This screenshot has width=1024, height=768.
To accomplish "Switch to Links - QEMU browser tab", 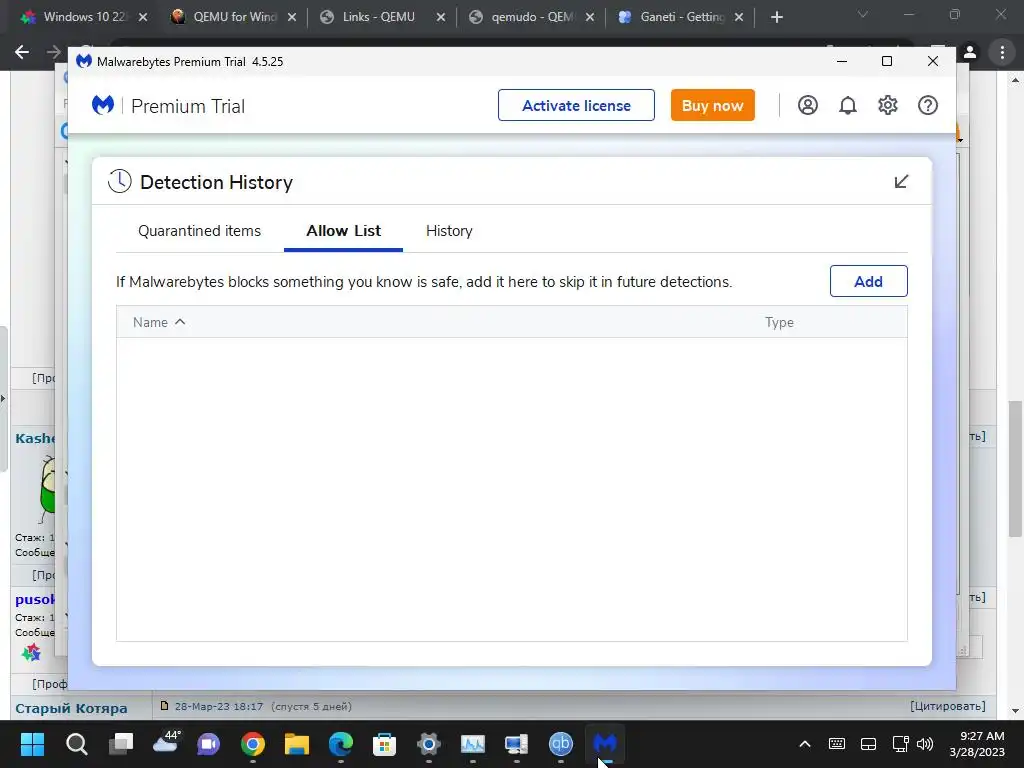I will tap(379, 17).
